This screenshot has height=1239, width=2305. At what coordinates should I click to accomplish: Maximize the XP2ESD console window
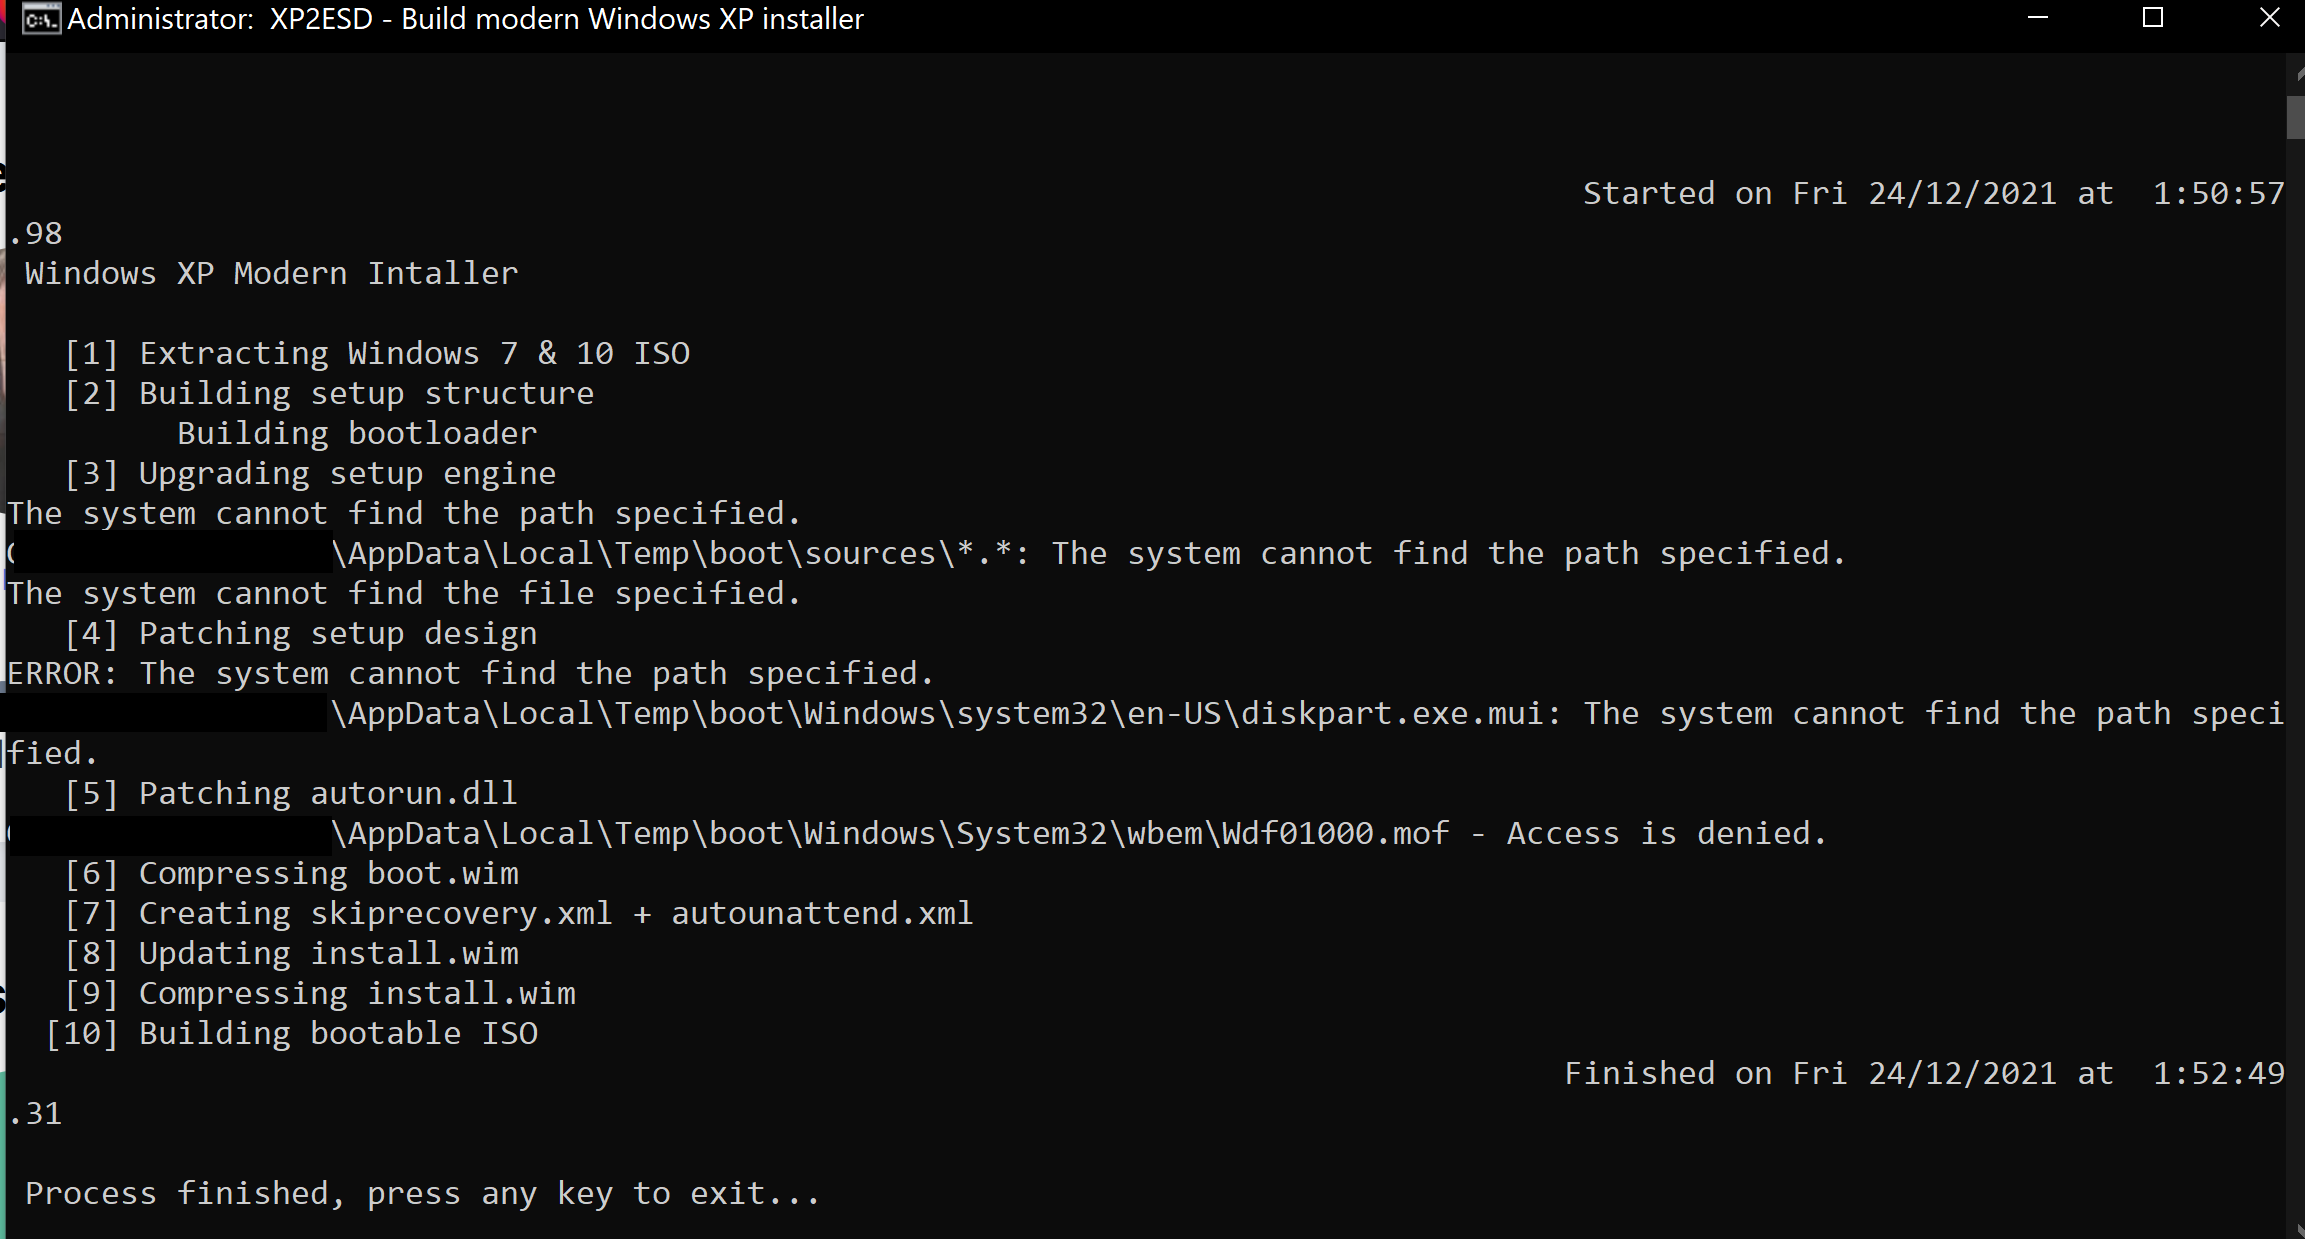2153,19
